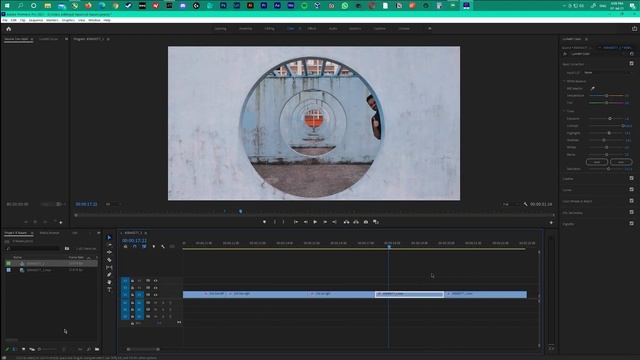Switch to Learning workspace
The height and width of the screenshot is (360, 640).
pos(220,29)
